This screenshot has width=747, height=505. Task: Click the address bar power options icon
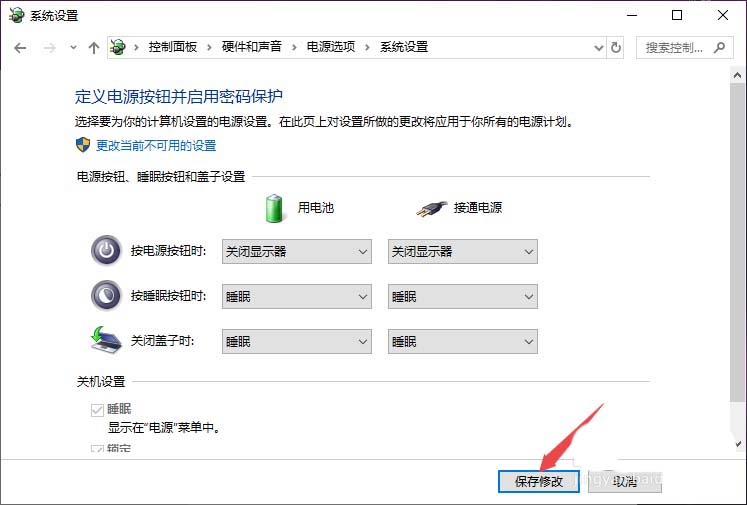[118, 47]
